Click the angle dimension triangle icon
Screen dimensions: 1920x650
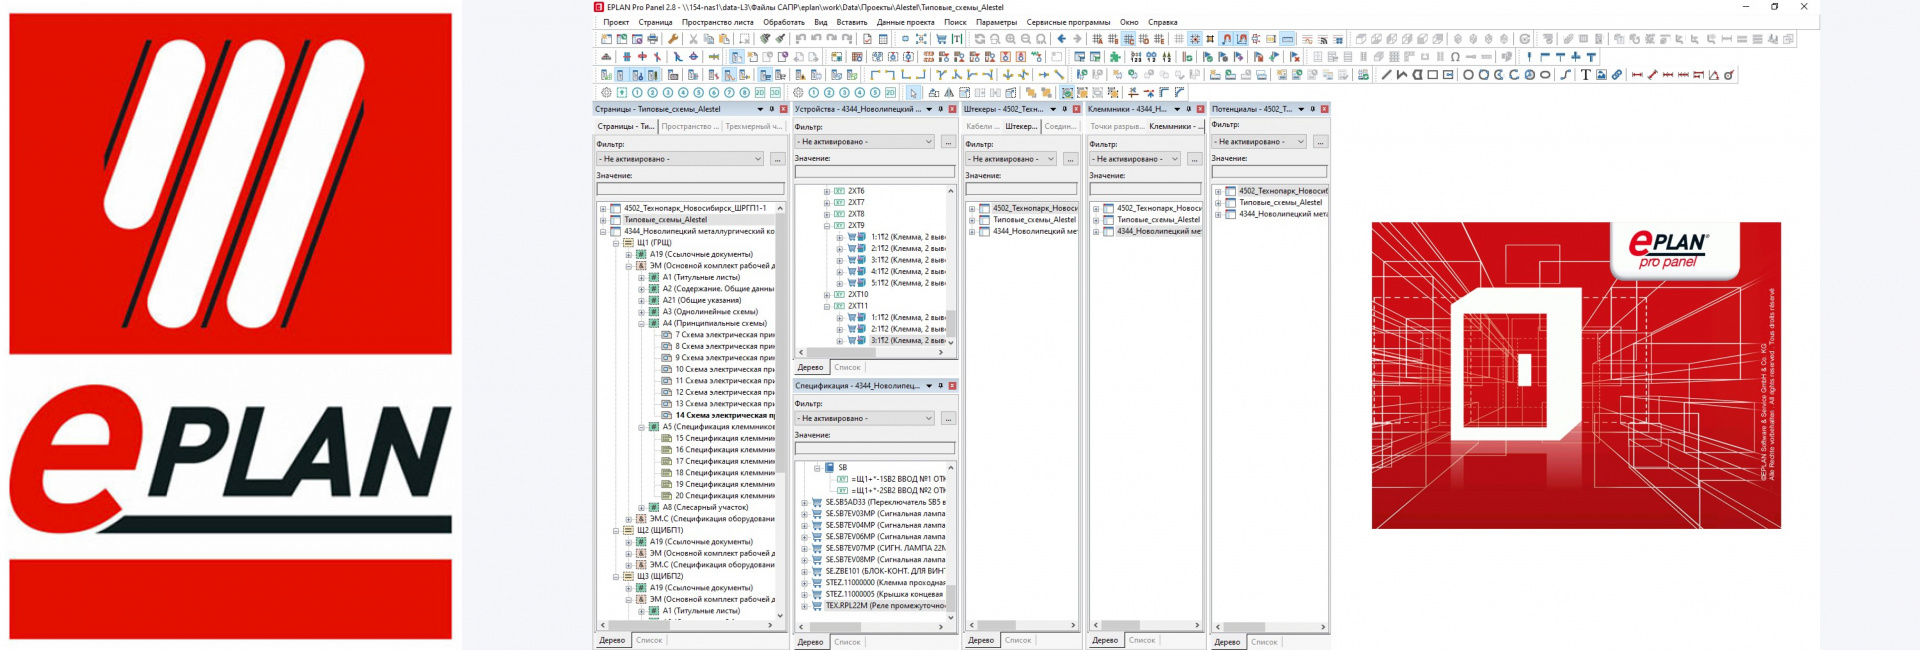(x=1714, y=75)
